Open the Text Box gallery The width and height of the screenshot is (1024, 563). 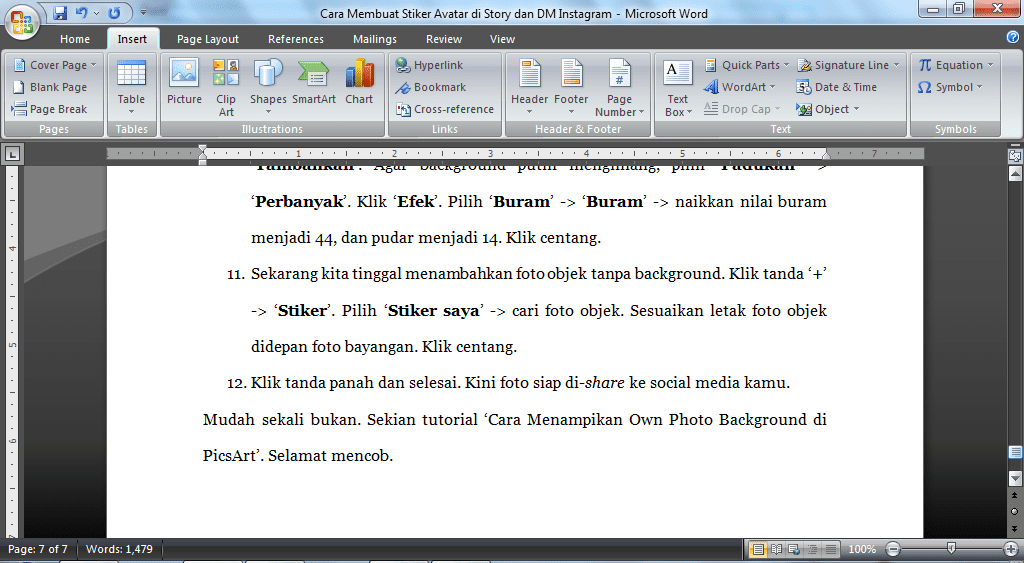click(x=678, y=87)
